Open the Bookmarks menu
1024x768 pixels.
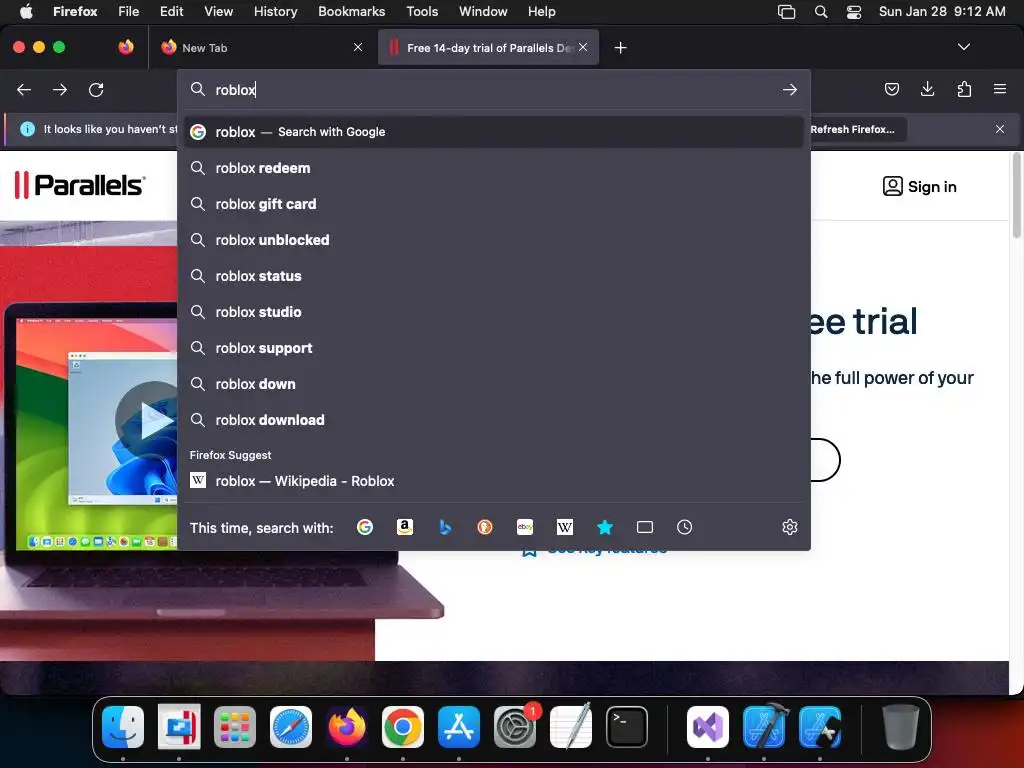pos(351,12)
